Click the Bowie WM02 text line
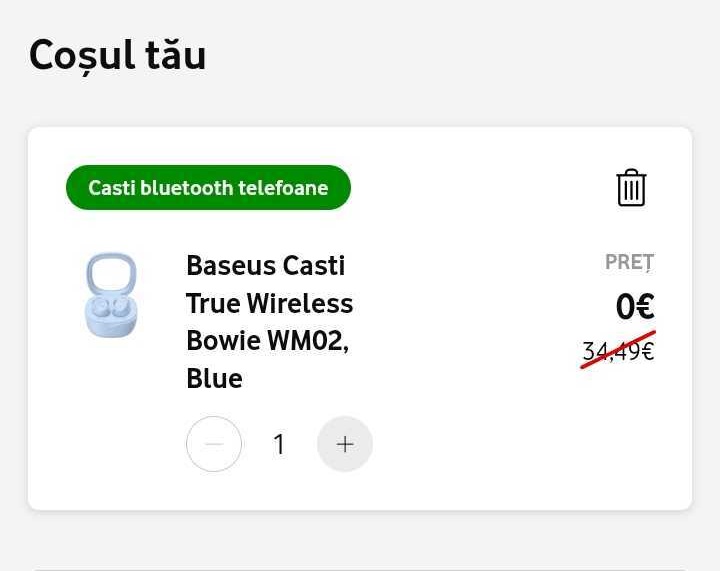The height and width of the screenshot is (571, 720). tap(268, 341)
